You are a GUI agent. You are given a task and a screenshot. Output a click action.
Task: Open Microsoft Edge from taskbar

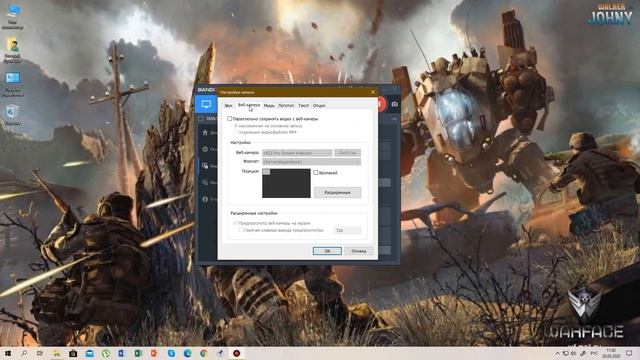click(187, 353)
